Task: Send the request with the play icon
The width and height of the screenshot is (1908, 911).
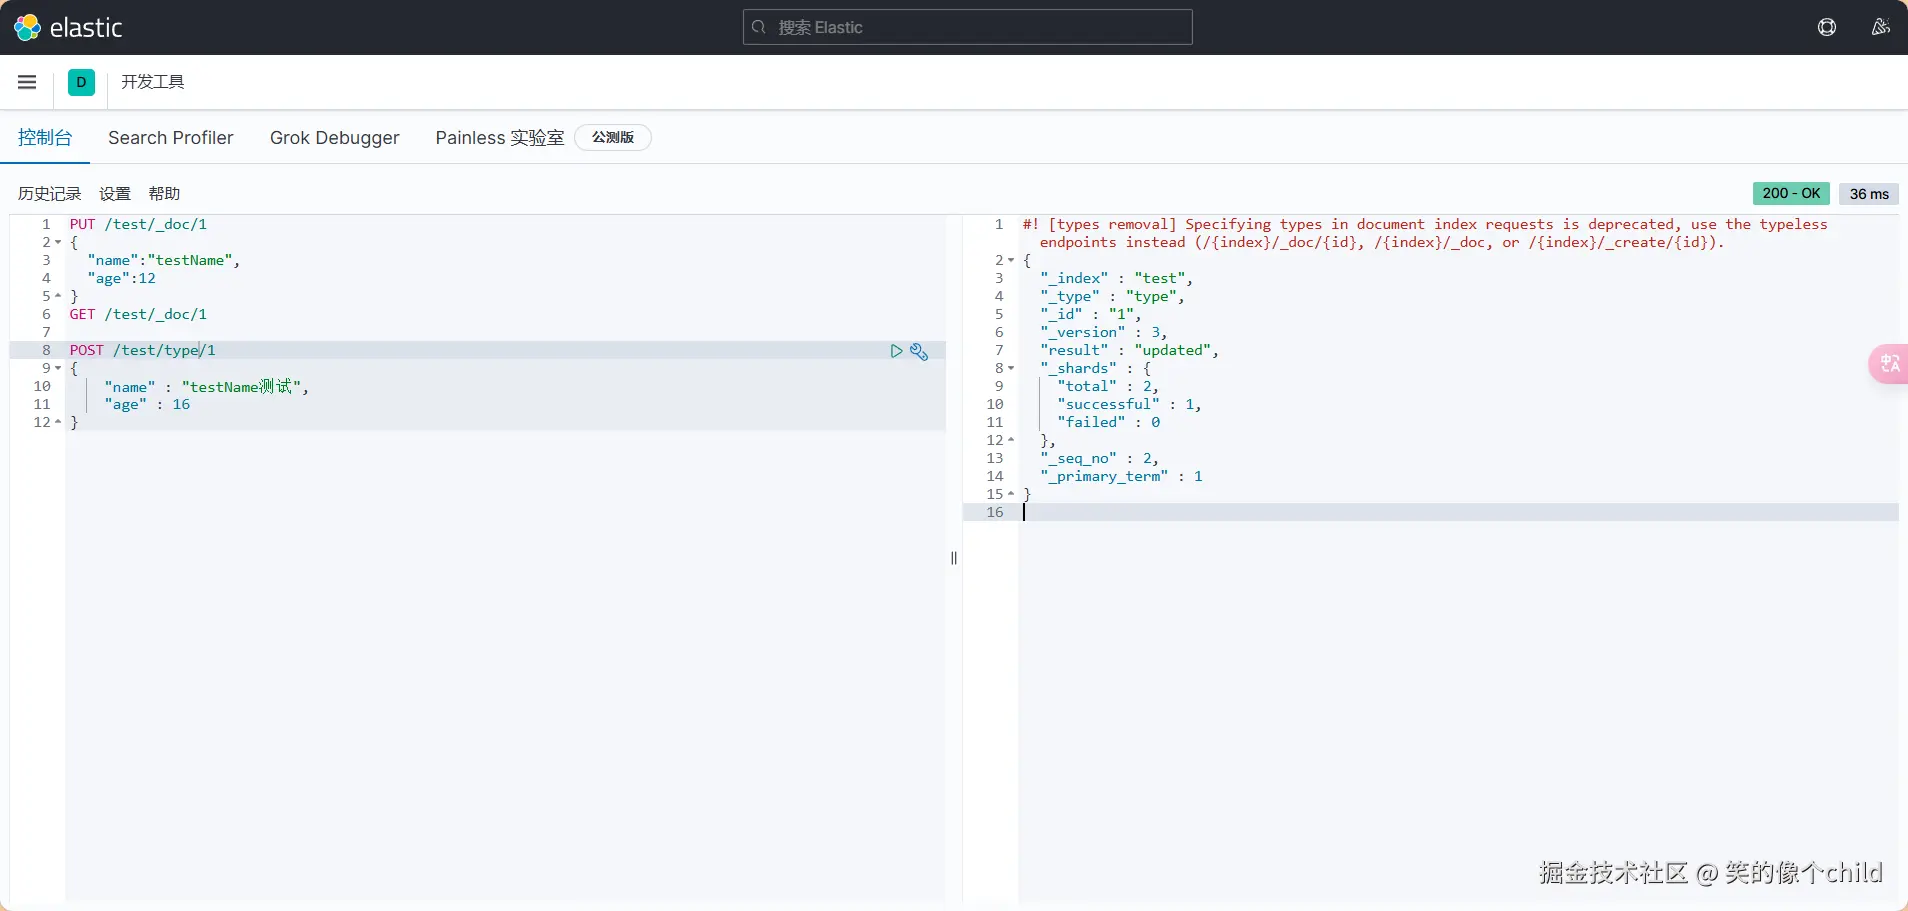Action: [x=896, y=351]
